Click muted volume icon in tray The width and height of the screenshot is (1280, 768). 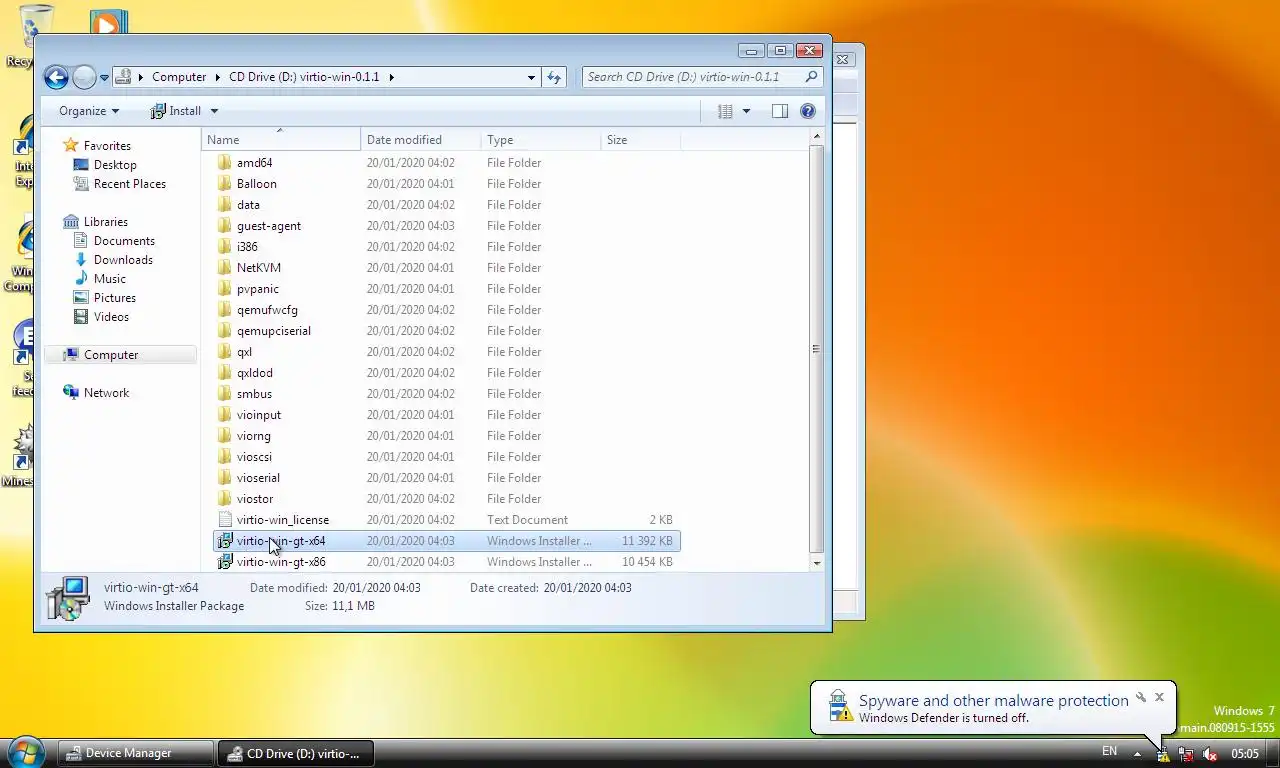point(1210,754)
